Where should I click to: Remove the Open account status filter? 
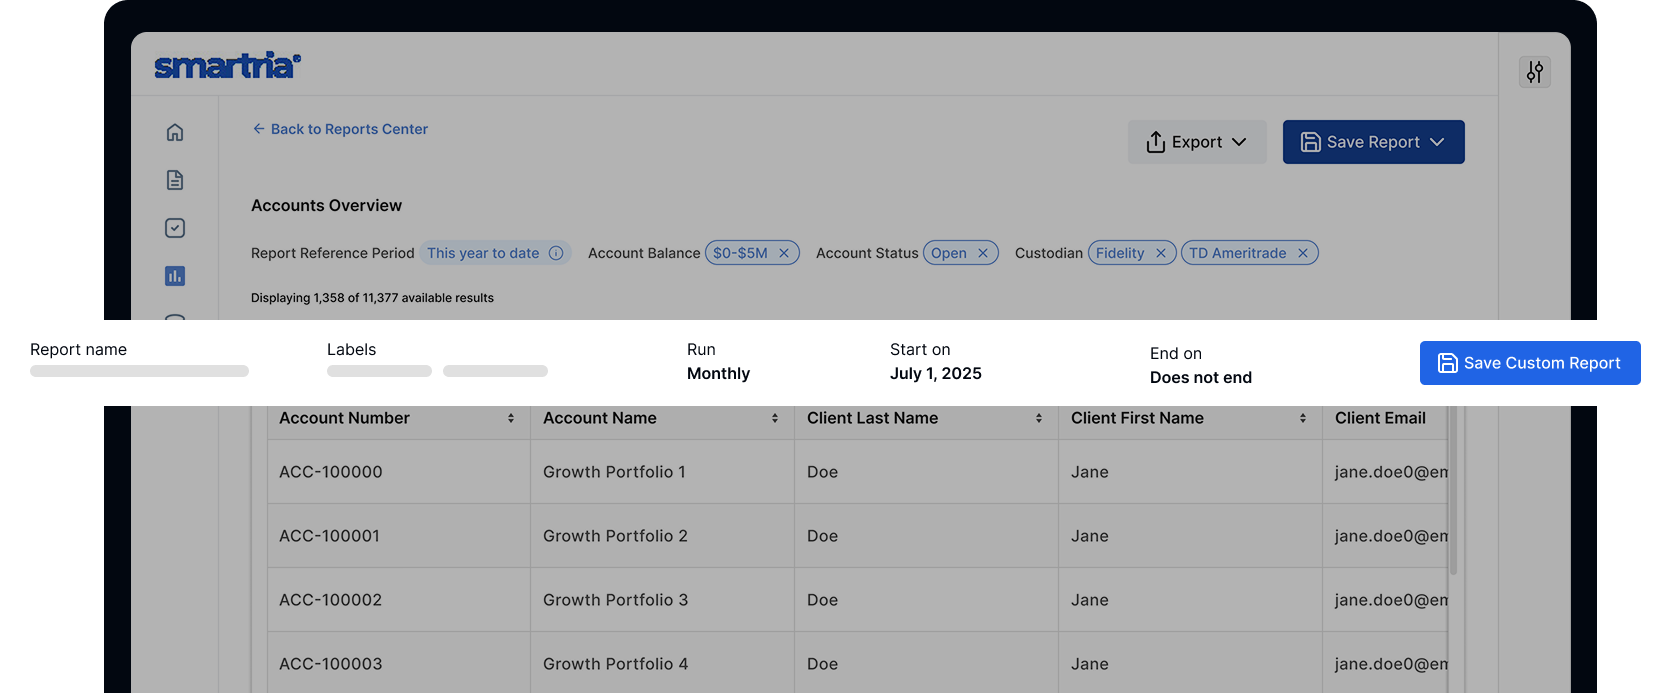click(x=983, y=253)
